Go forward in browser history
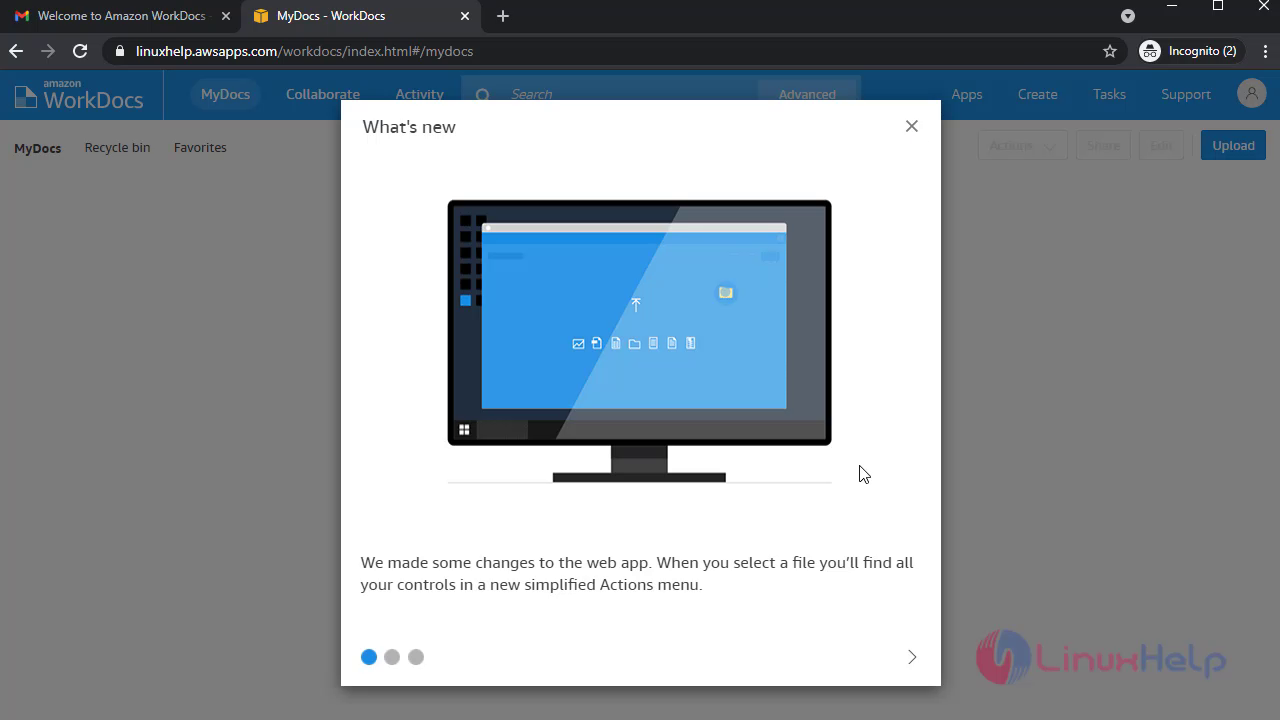 pyautogui.click(x=48, y=51)
